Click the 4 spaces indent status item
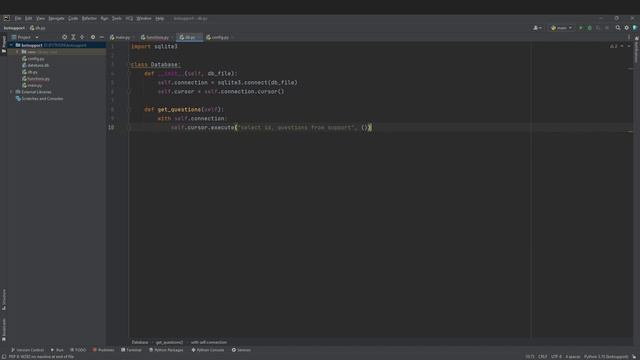The height and width of the screenshot is (360, 640). click(x=573, y=357)
